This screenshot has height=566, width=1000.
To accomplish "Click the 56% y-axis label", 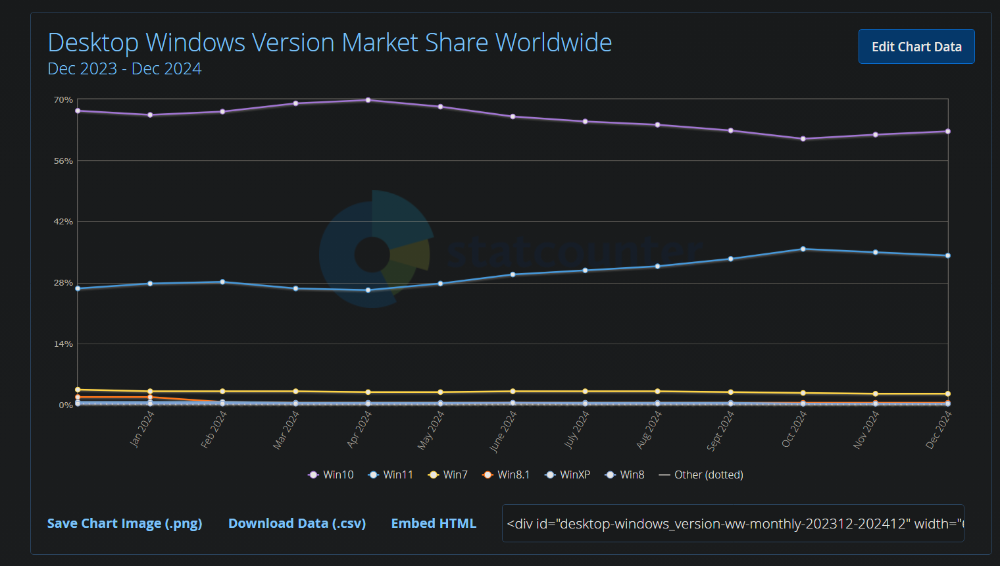I will point(63,161).
